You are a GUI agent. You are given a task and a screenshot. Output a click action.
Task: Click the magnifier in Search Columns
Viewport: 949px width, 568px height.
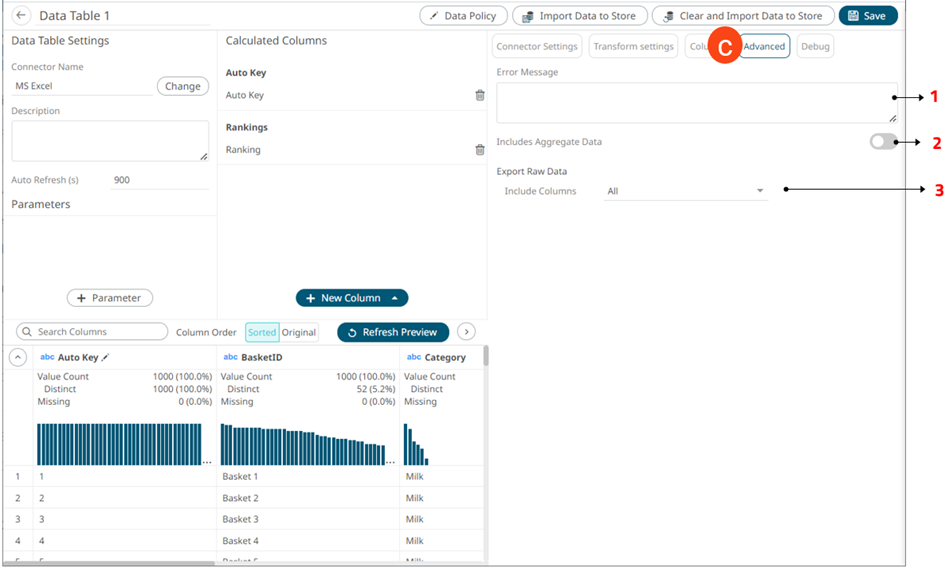(27, 332)
